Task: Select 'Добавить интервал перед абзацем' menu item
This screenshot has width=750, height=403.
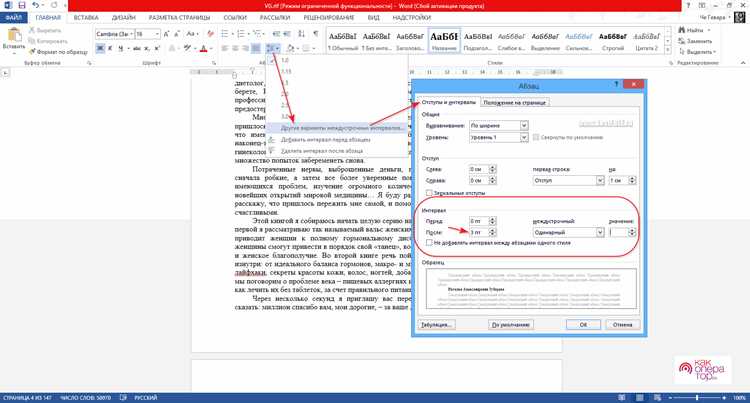Action: (337, 140)
